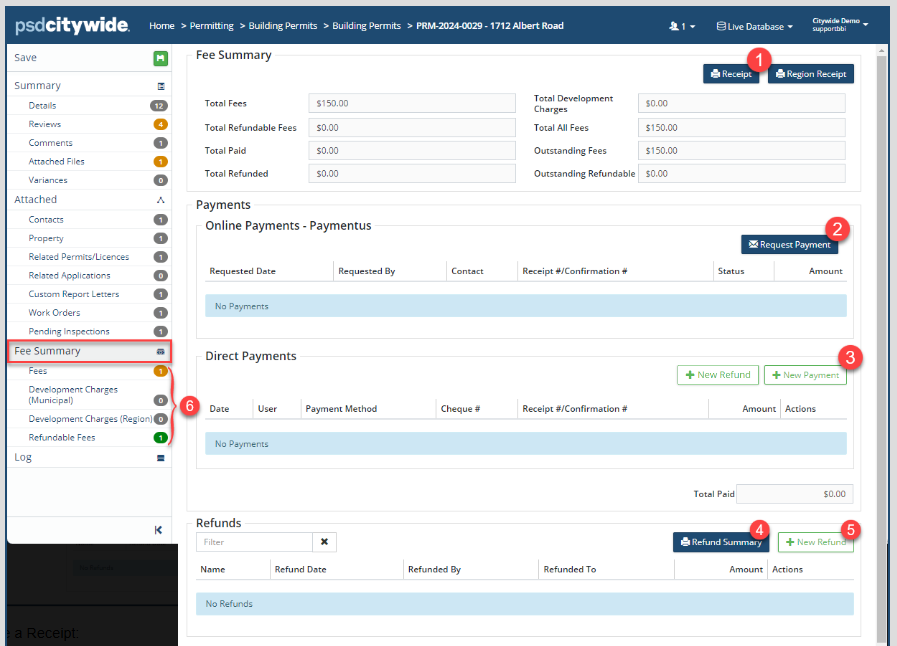Open the Live Database dropdown
Image resolution: width=897 pixels, height=646 pixels.
click(x=755, y=26)
